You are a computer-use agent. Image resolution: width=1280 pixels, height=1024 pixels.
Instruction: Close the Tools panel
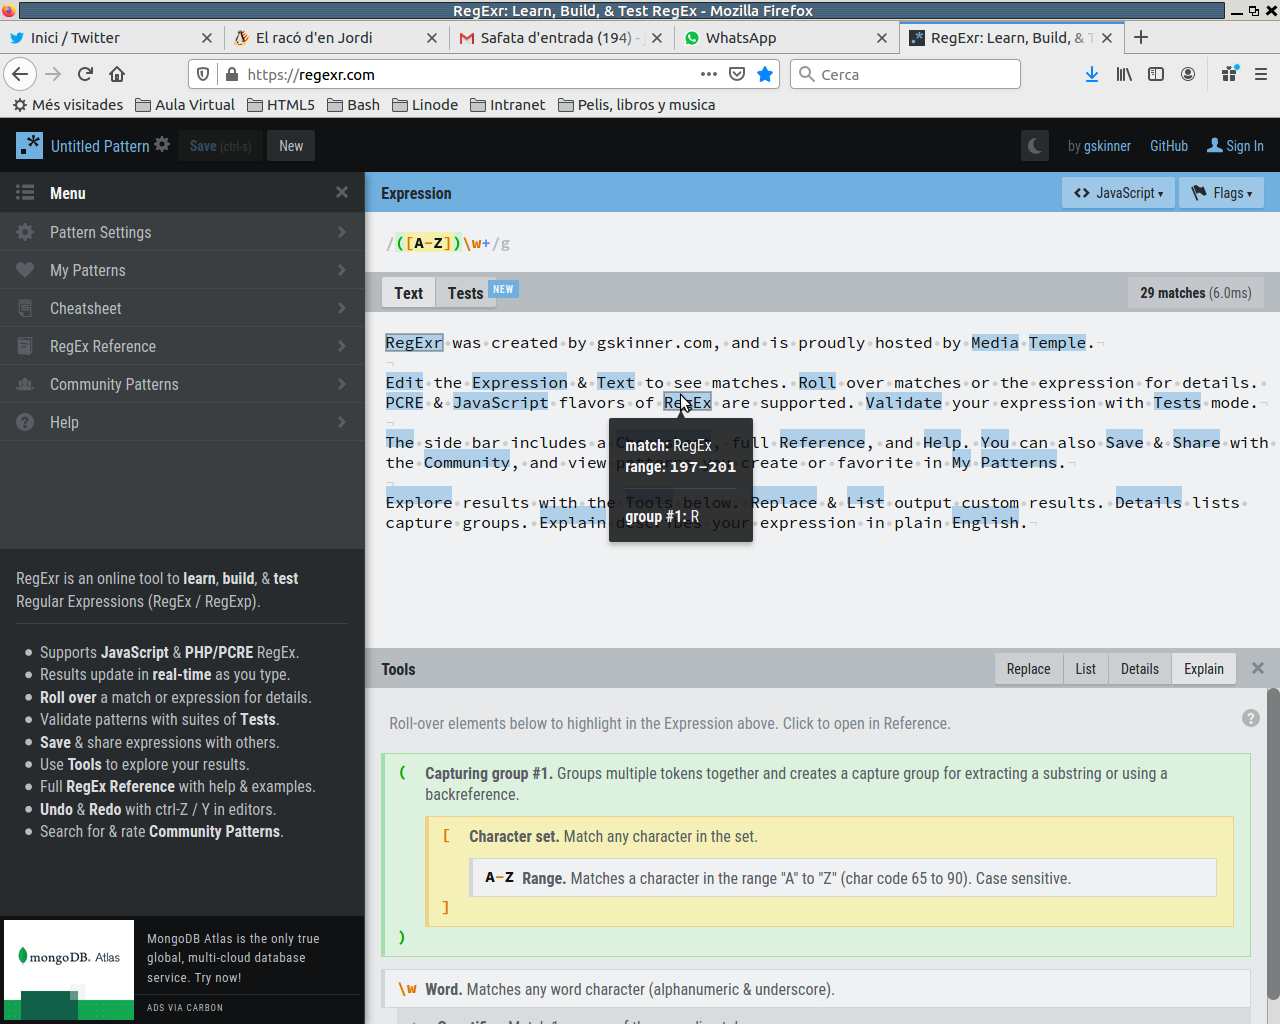1258,668
